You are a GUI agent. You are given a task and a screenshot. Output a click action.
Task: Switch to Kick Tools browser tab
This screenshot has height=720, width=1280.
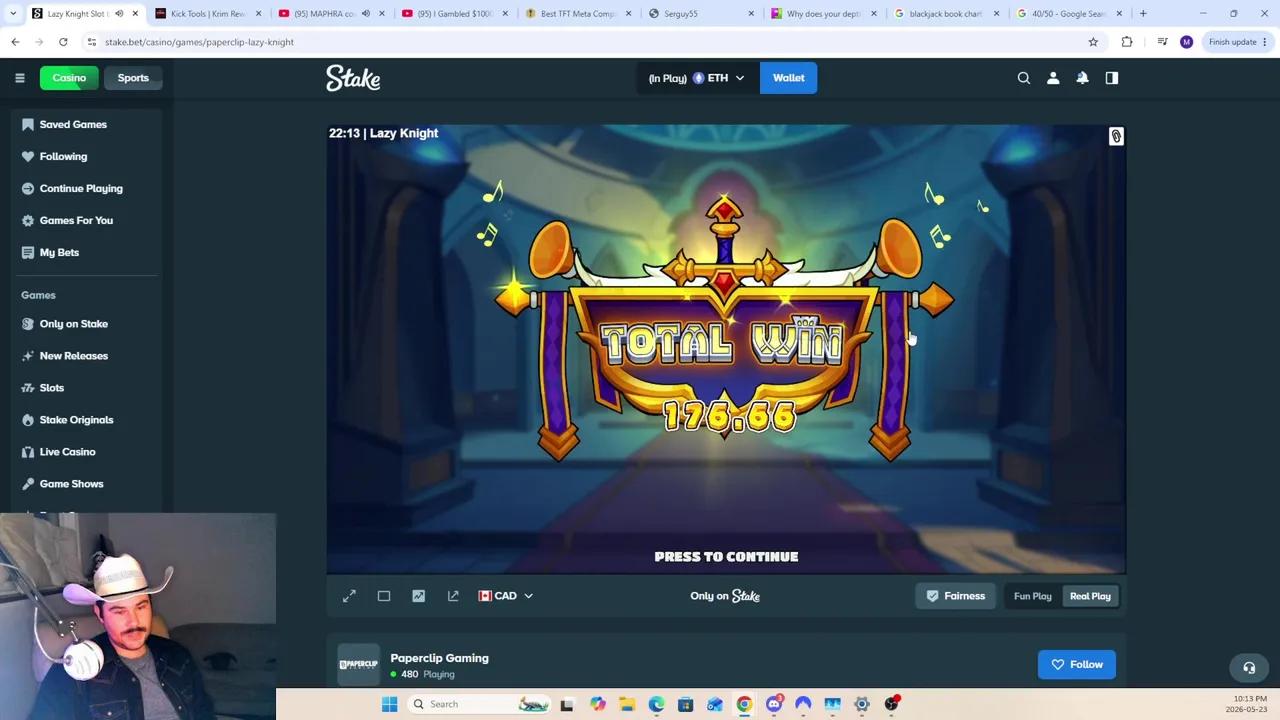point(208,14)
